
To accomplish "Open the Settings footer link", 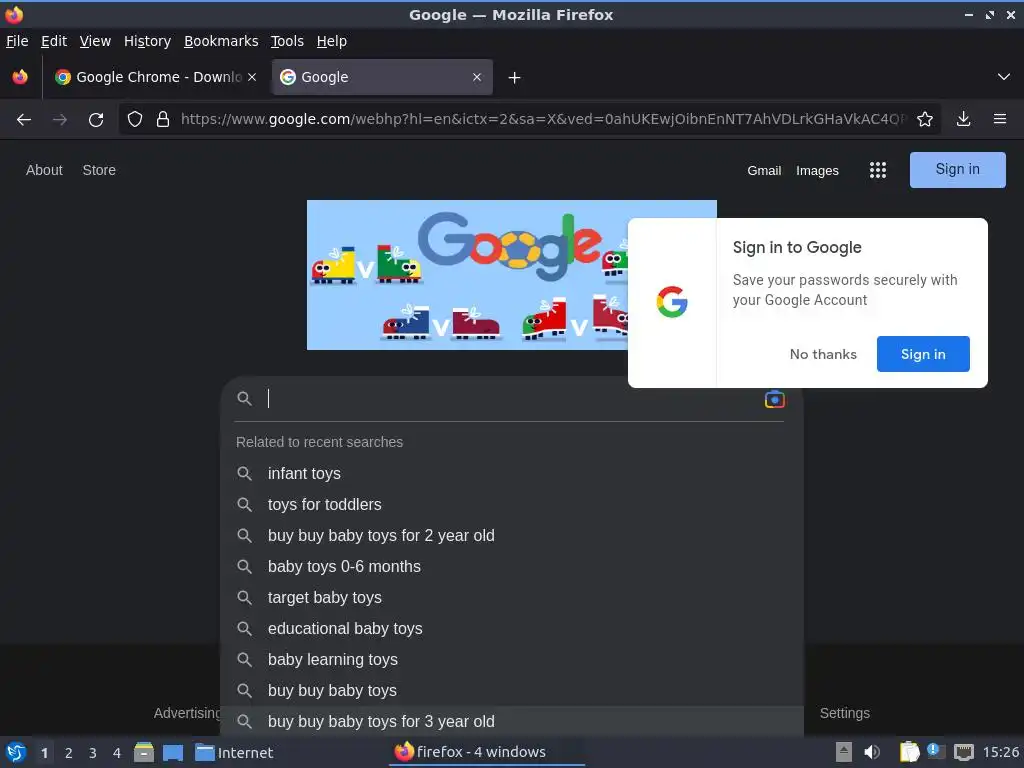I will click(844, 713).
